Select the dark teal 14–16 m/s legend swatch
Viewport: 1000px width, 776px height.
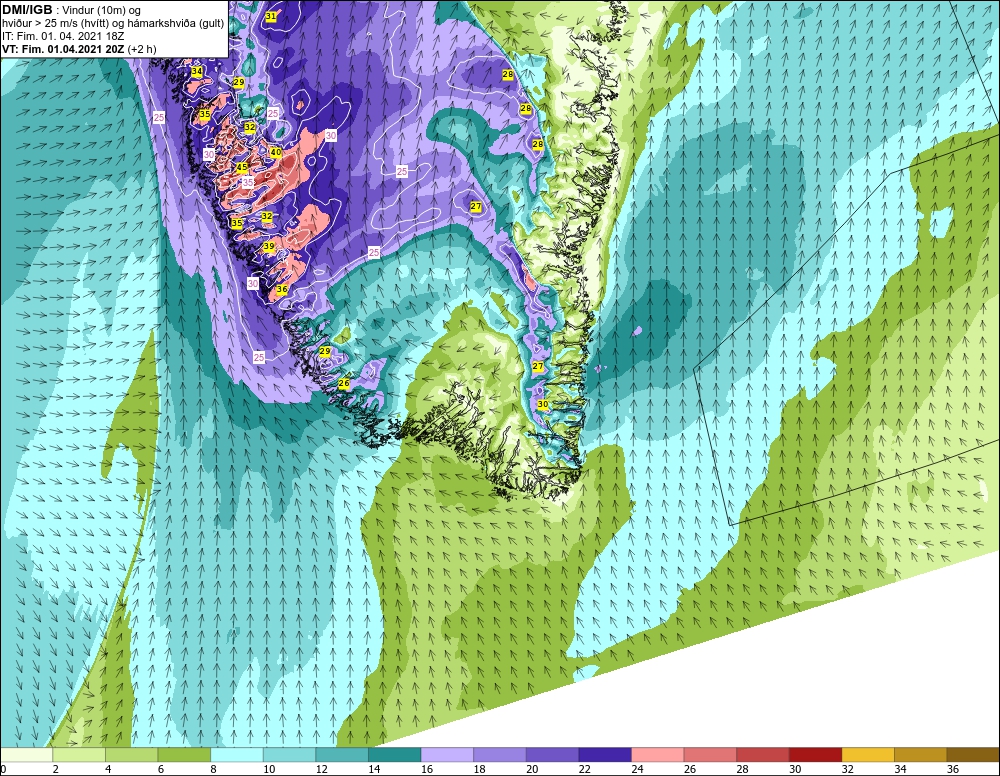click(395, 755)
